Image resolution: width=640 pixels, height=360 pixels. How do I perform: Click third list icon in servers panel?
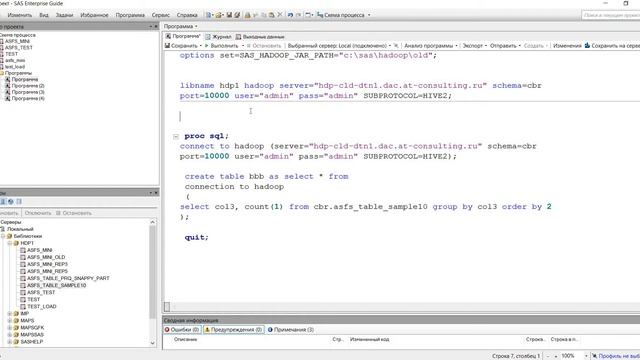point(19,202)
